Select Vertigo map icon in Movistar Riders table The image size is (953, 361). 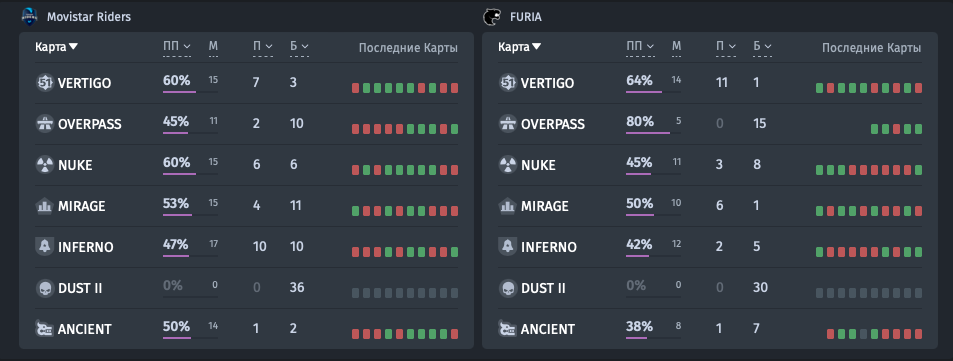click(x=44, y=83)
